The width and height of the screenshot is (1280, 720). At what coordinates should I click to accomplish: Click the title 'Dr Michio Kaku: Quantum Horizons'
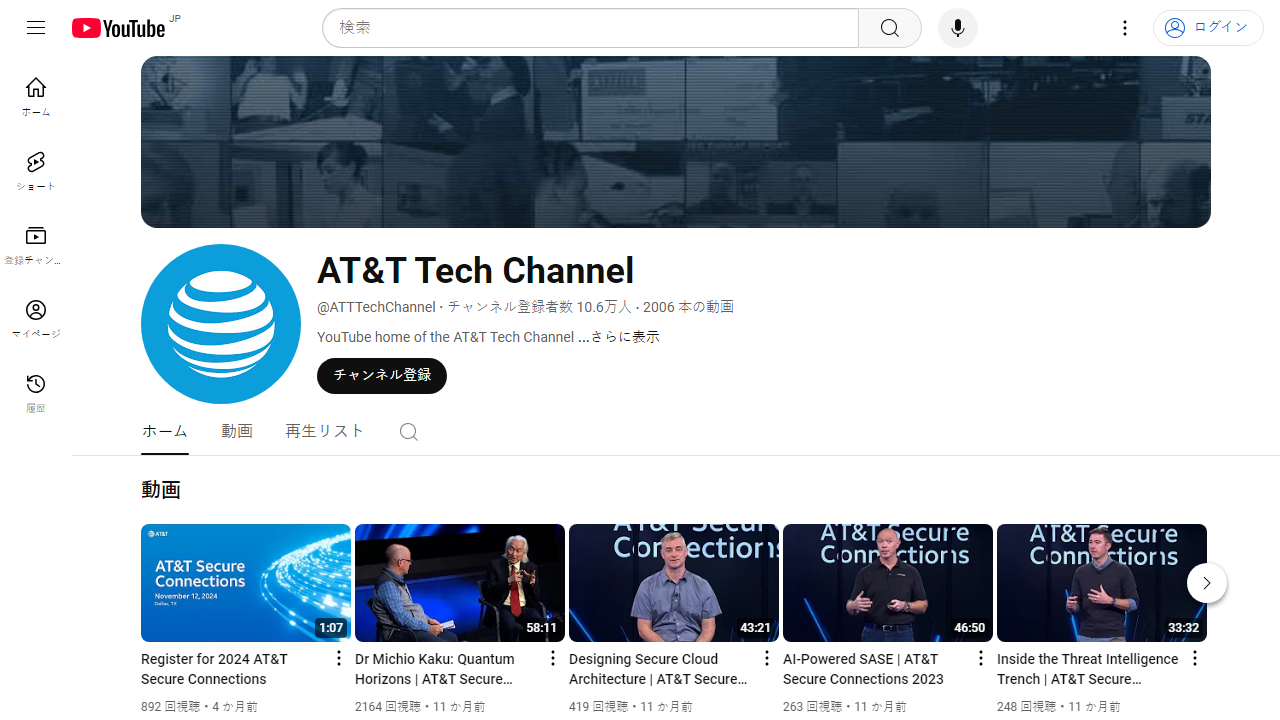[x=435, y=669]
